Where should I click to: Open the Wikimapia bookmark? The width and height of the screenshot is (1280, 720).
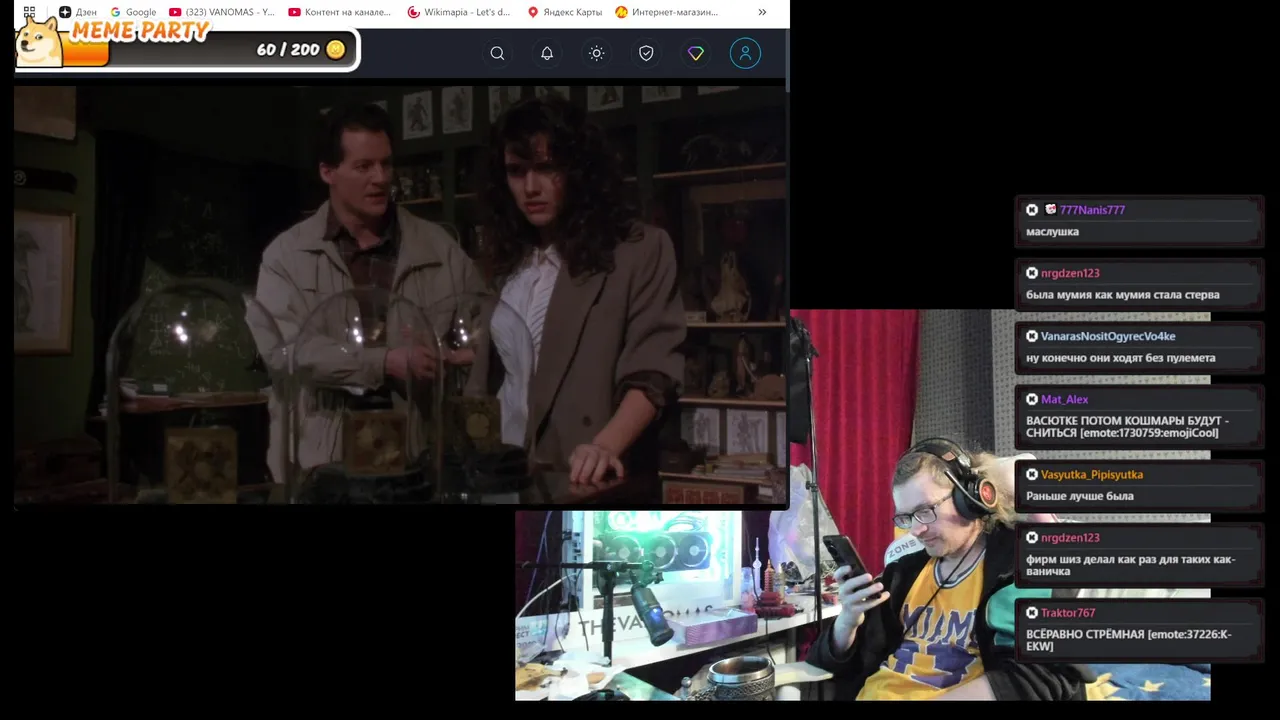point(459,12)
